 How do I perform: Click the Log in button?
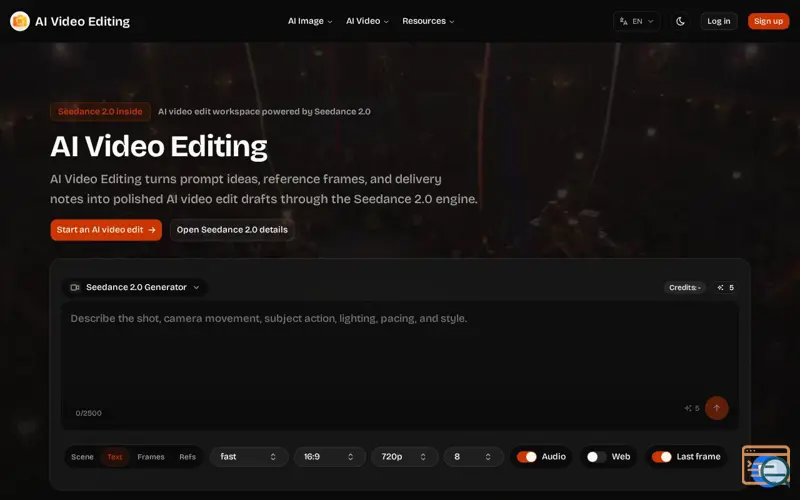click(x=718, y=21)
